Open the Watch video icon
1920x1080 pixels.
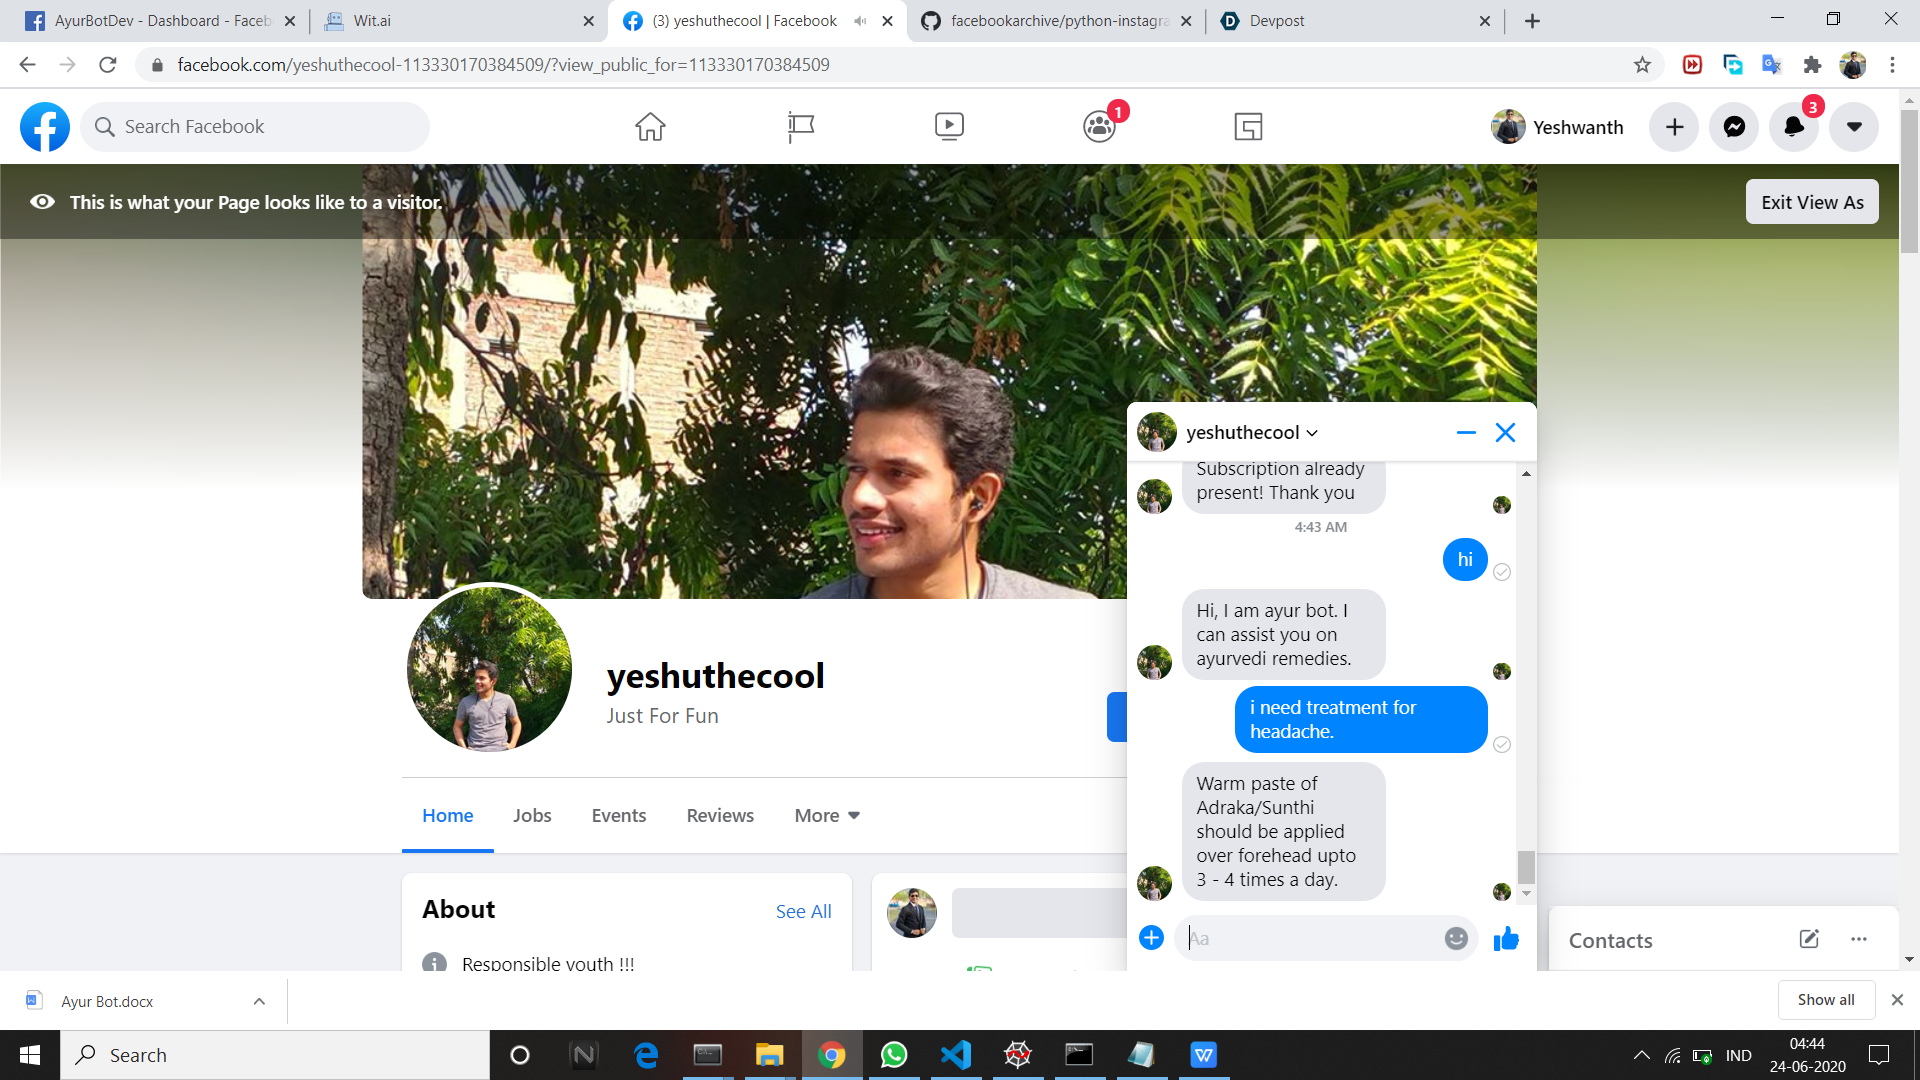click(949, 127)
